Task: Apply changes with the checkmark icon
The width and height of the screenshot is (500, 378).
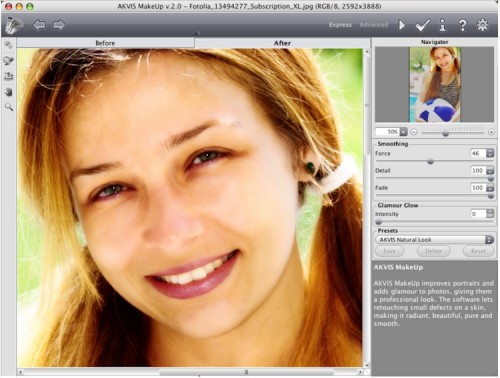Action: tap(423, 25)
